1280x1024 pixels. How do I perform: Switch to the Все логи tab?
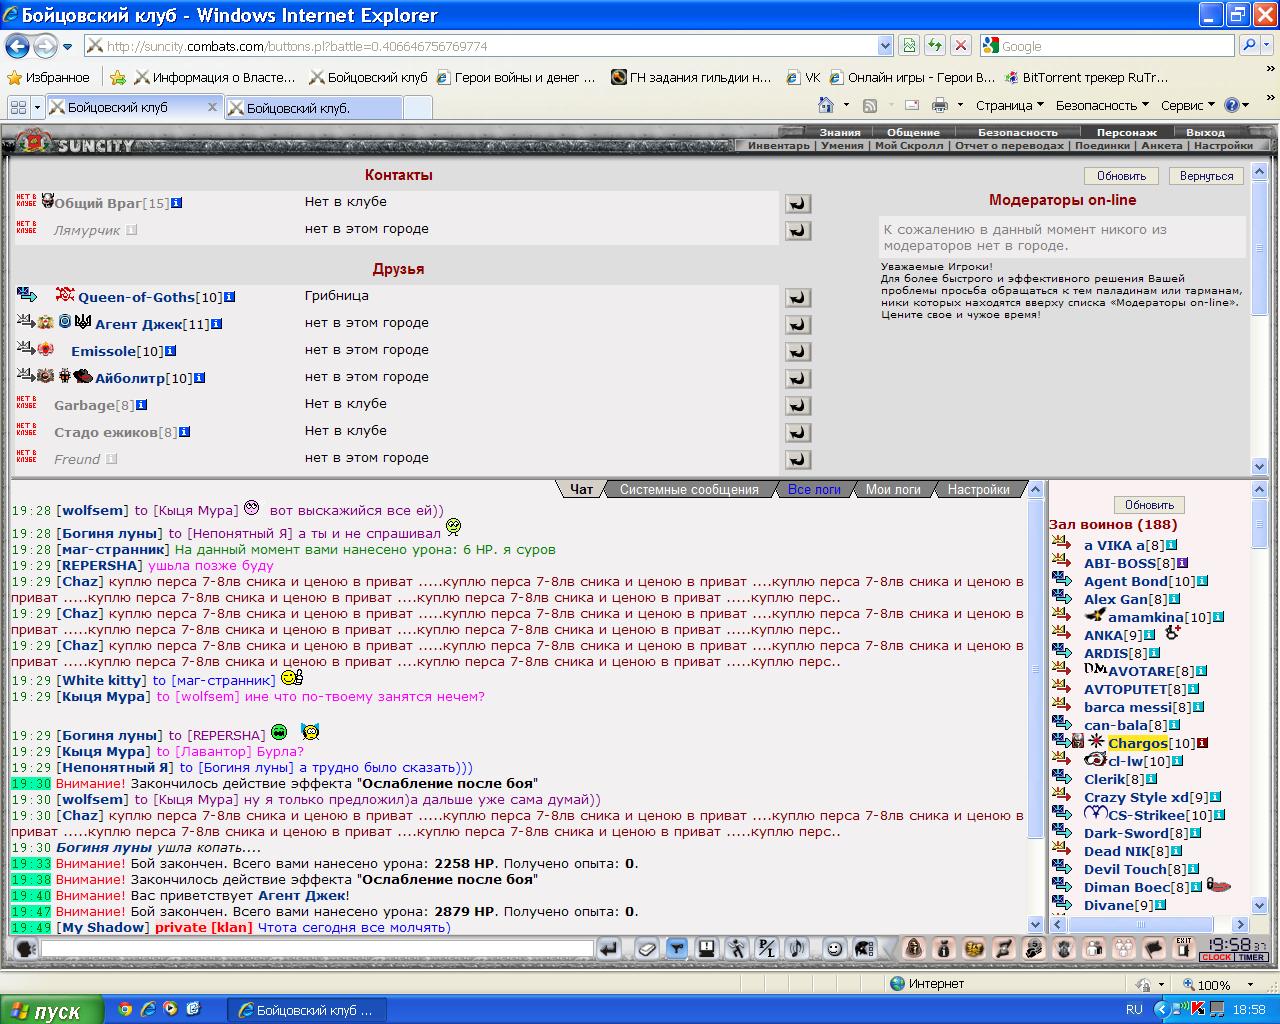[x=814, y=489]
